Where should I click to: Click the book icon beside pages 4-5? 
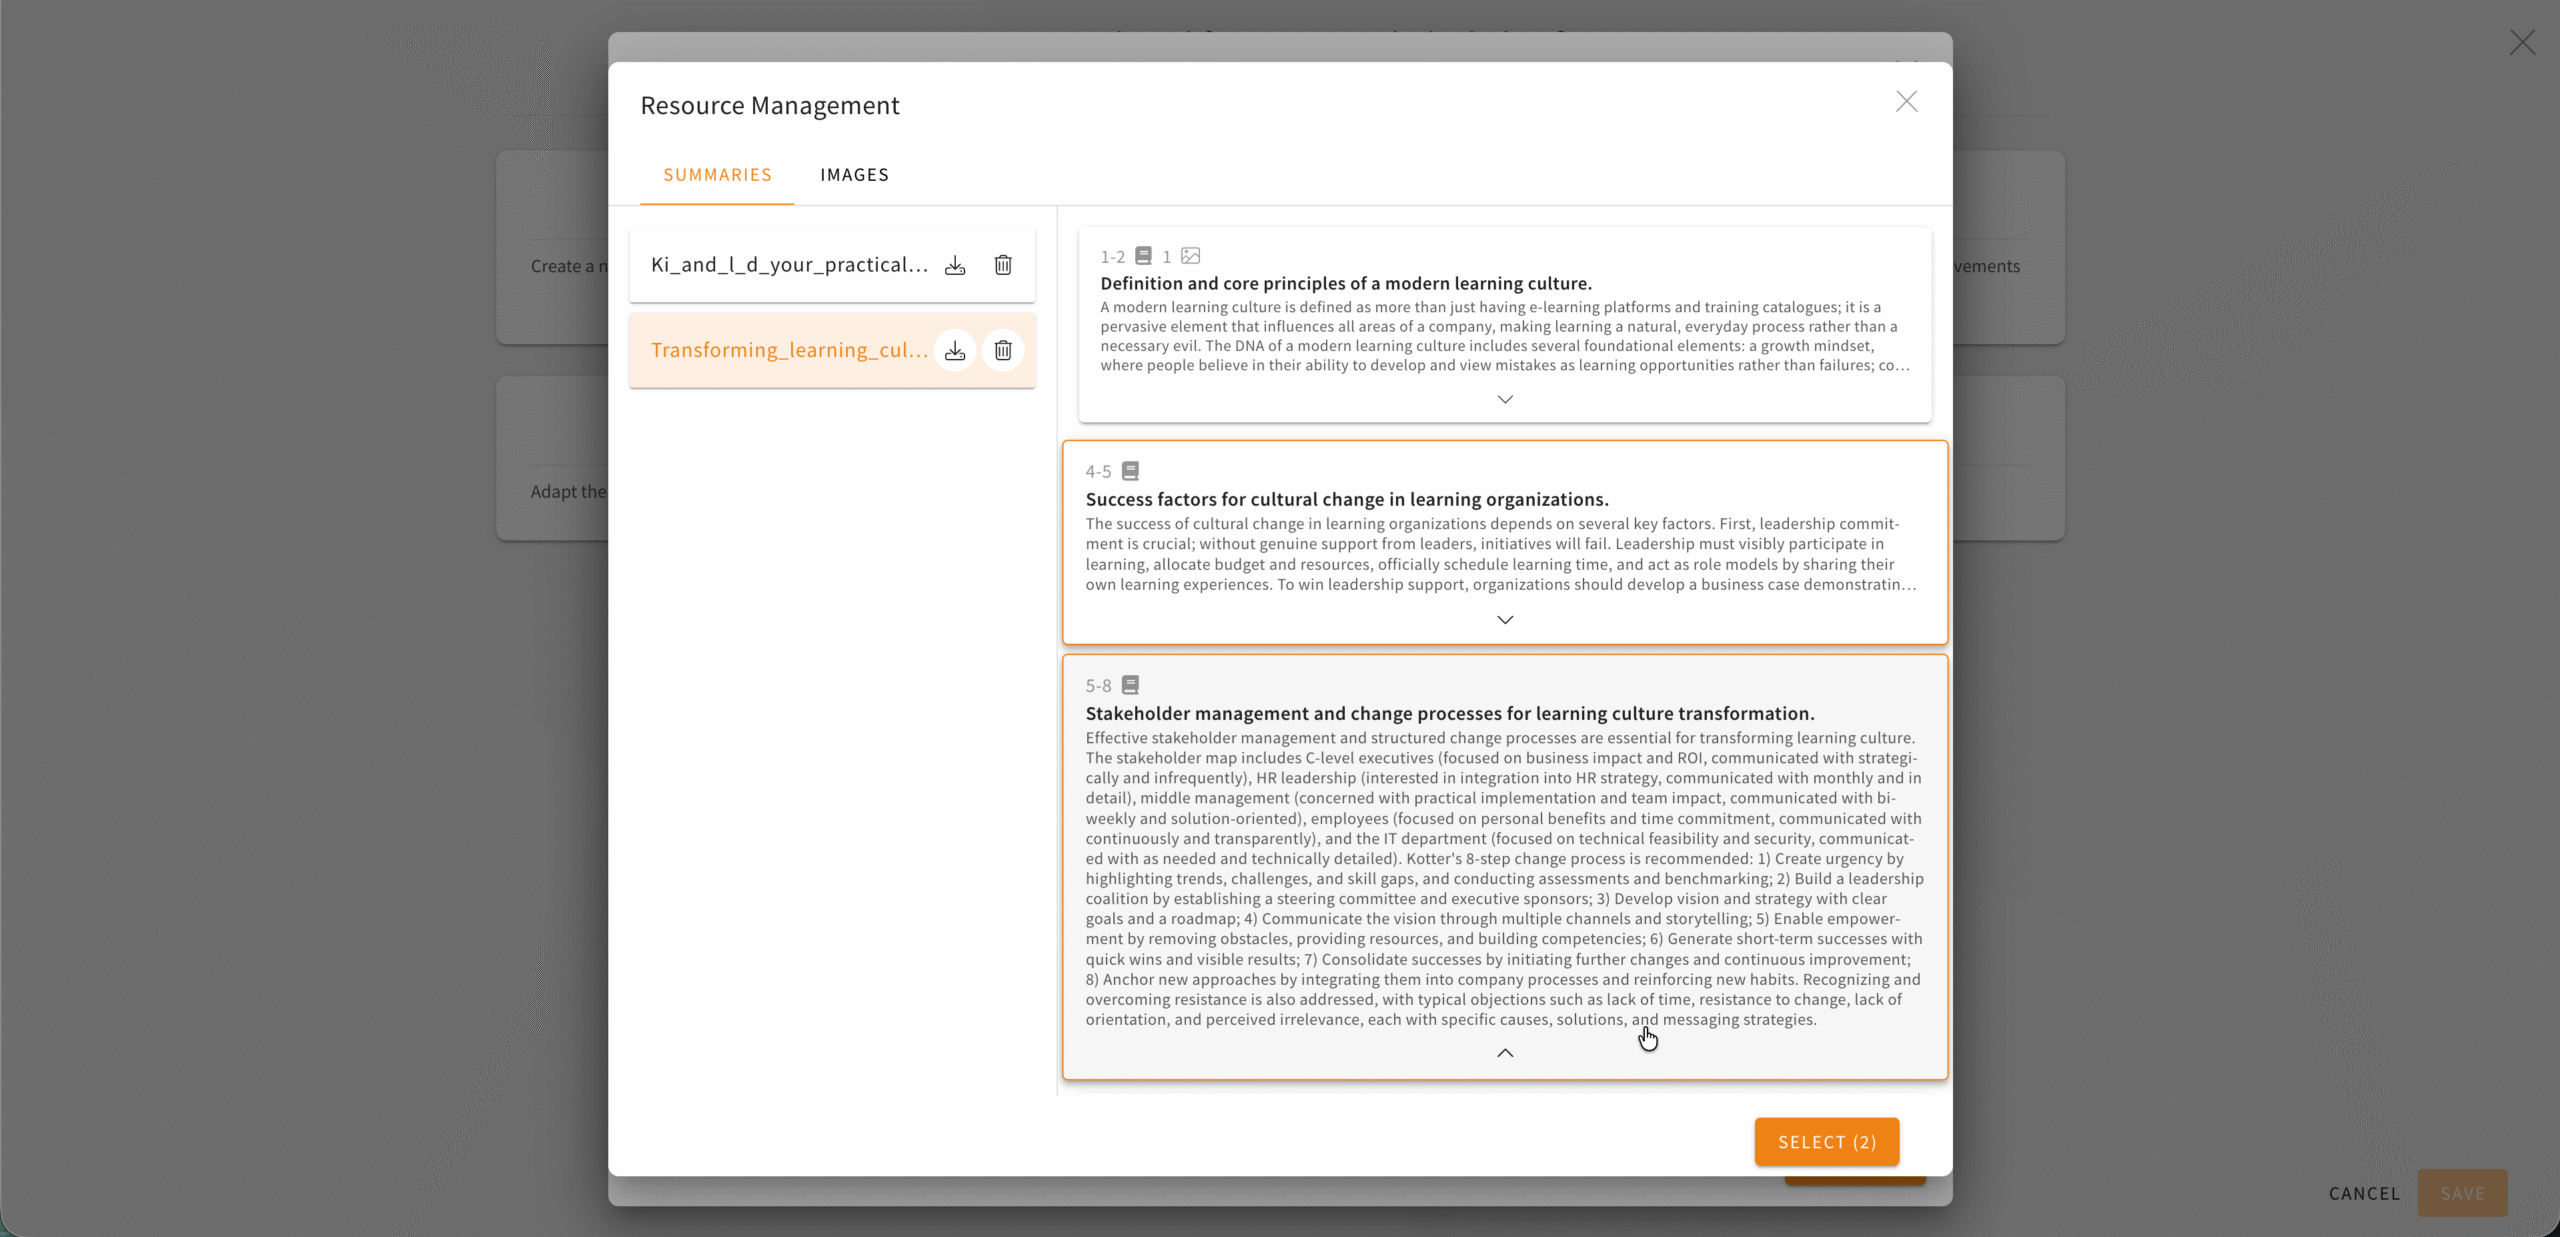[x=1130, y=471]
